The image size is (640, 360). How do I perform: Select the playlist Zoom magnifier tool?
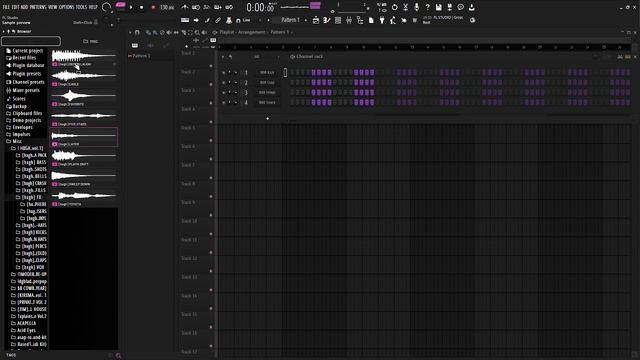click(x=197, y=32)
